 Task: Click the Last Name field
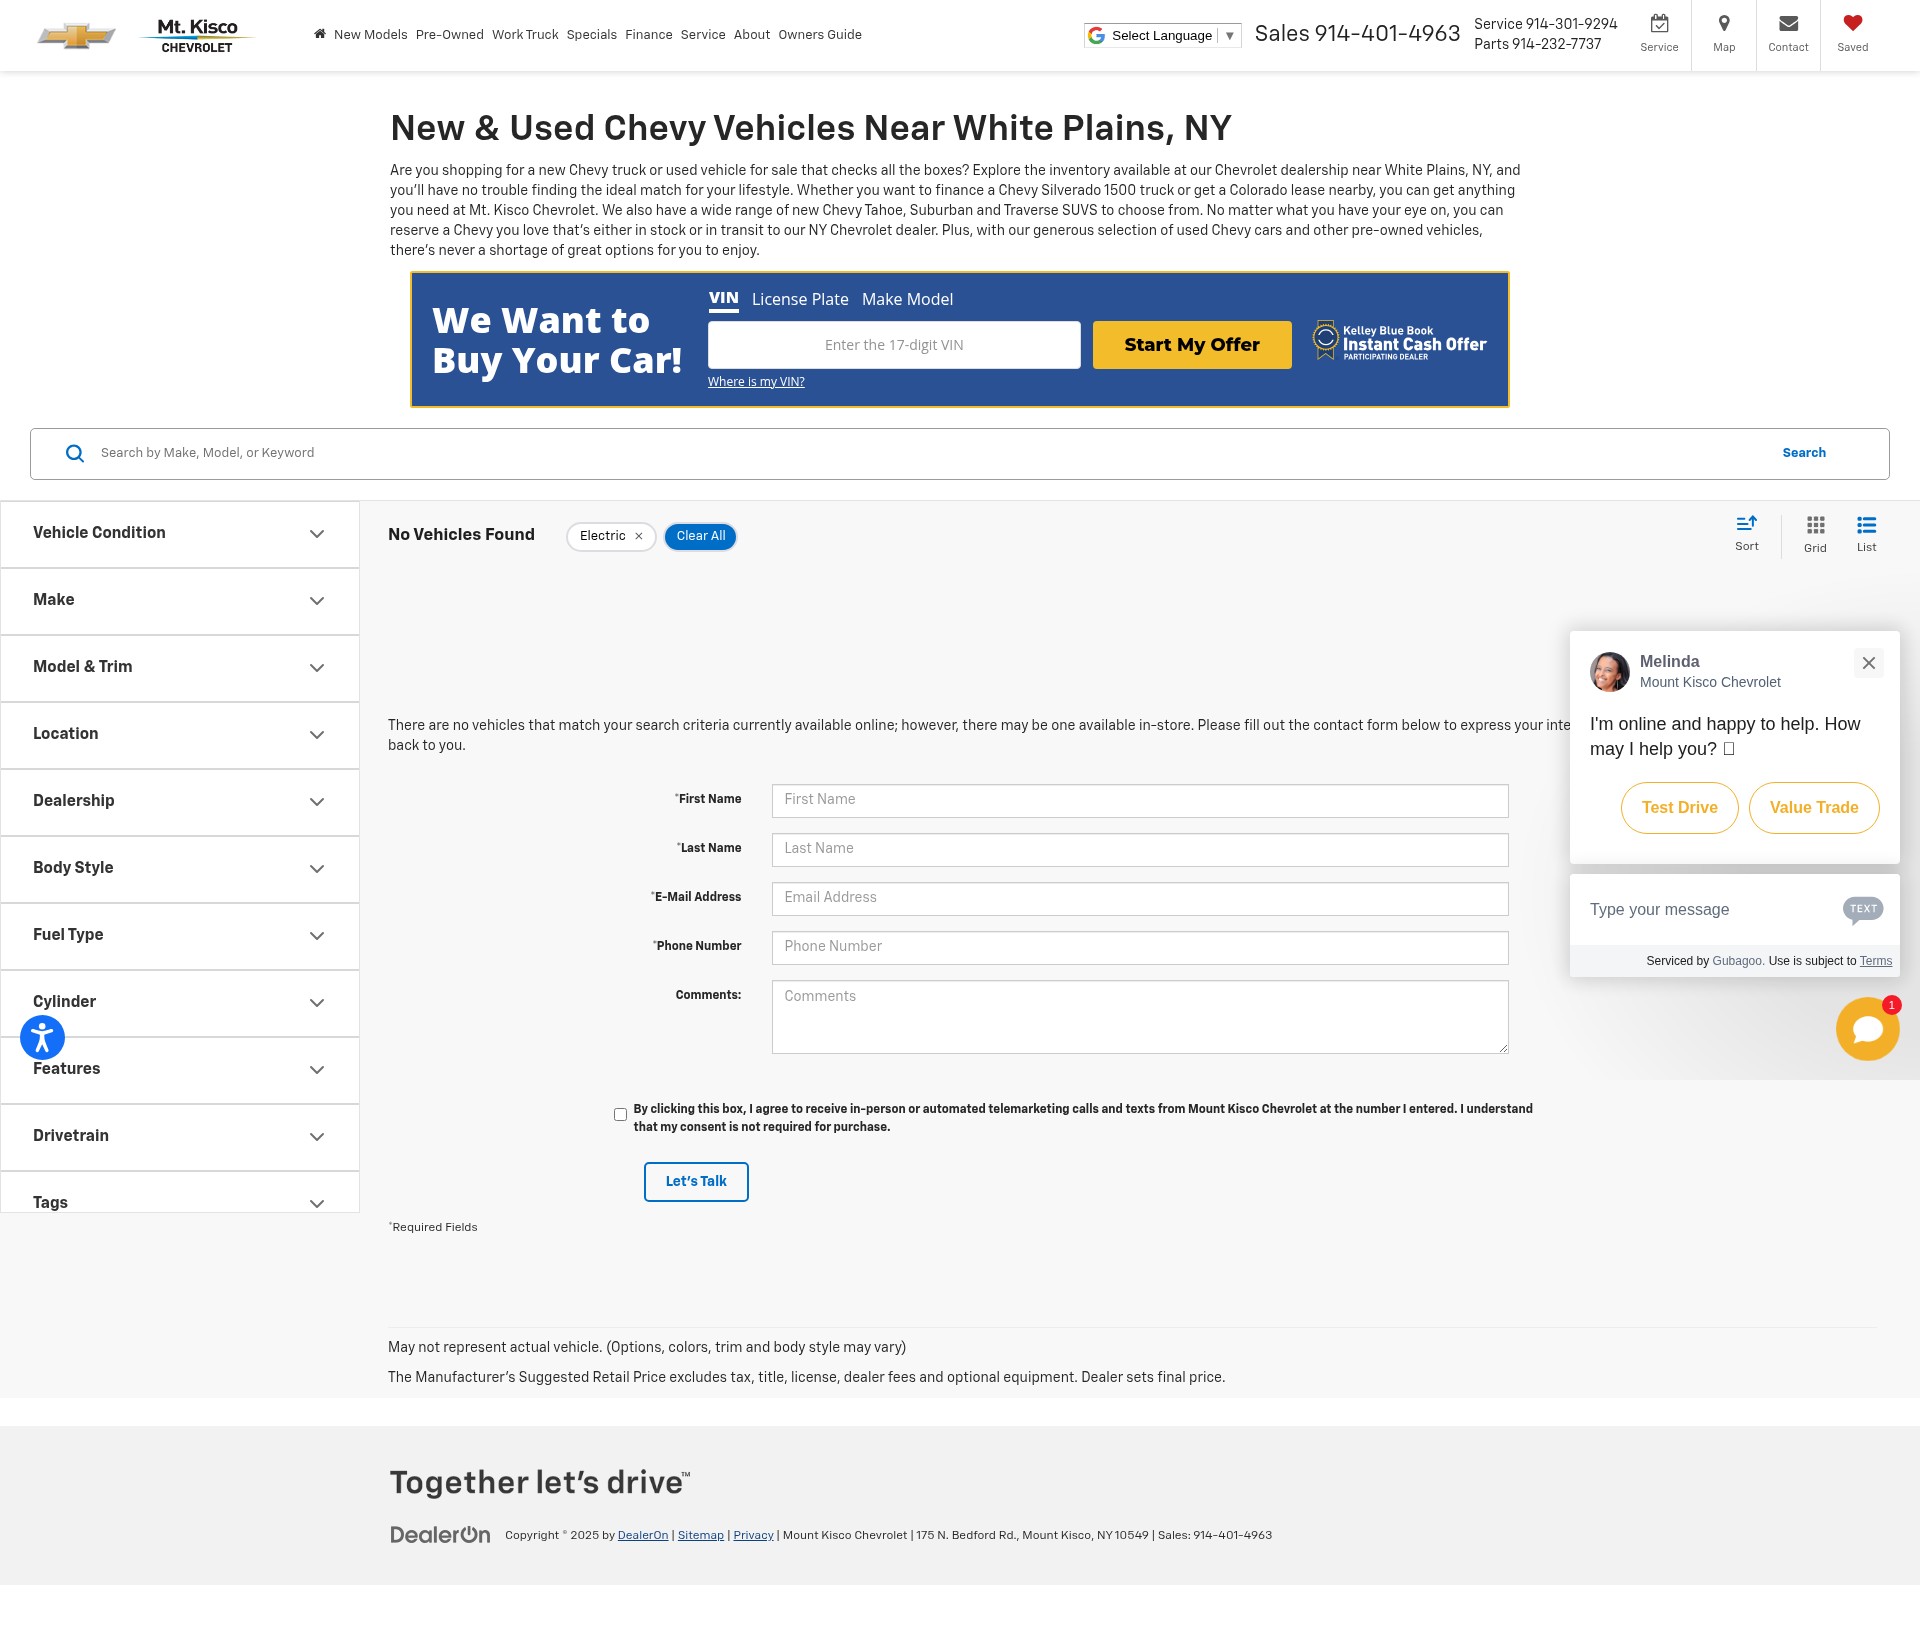(1140, 849)
